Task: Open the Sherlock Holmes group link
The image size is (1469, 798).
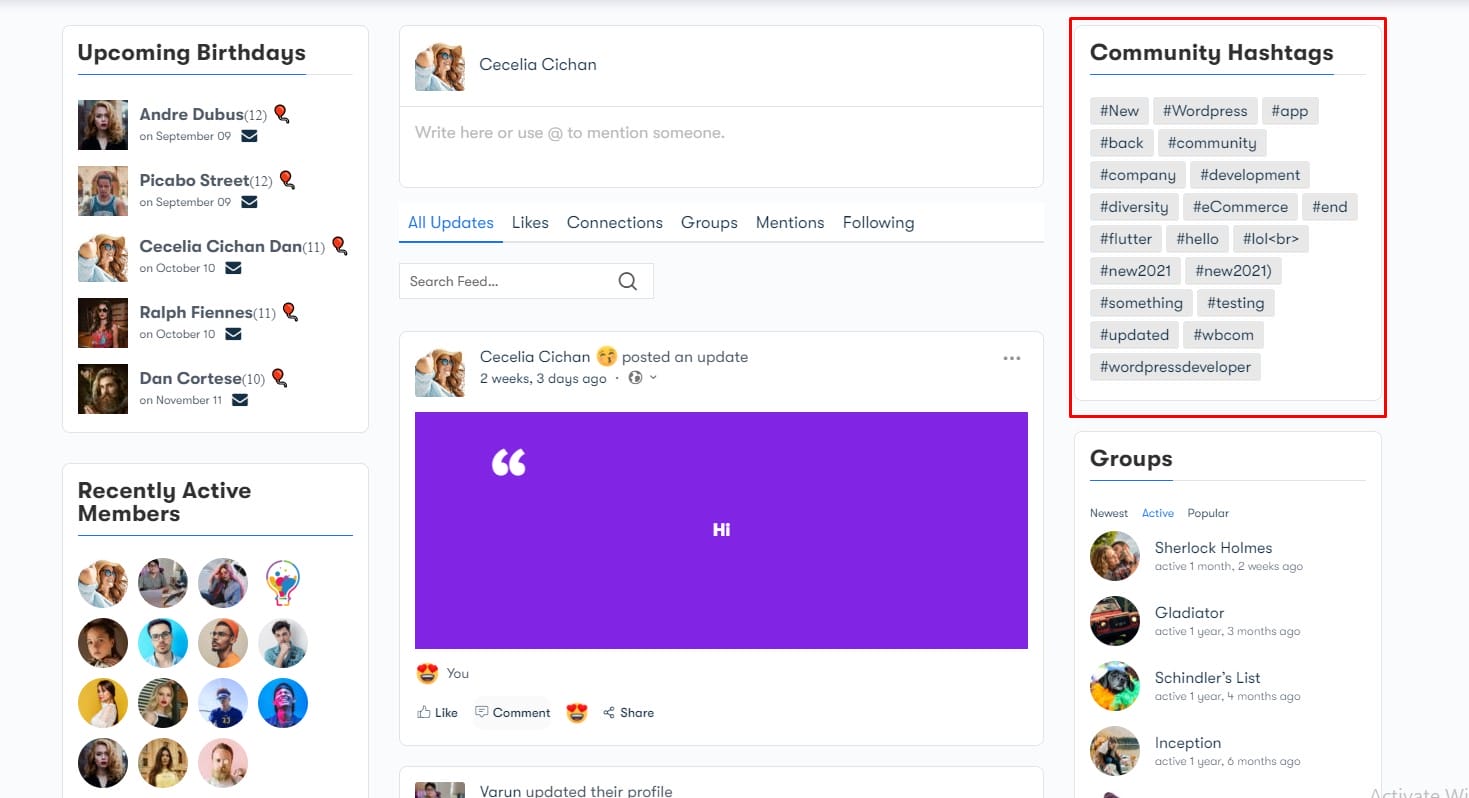Action: pos(1213,548)
